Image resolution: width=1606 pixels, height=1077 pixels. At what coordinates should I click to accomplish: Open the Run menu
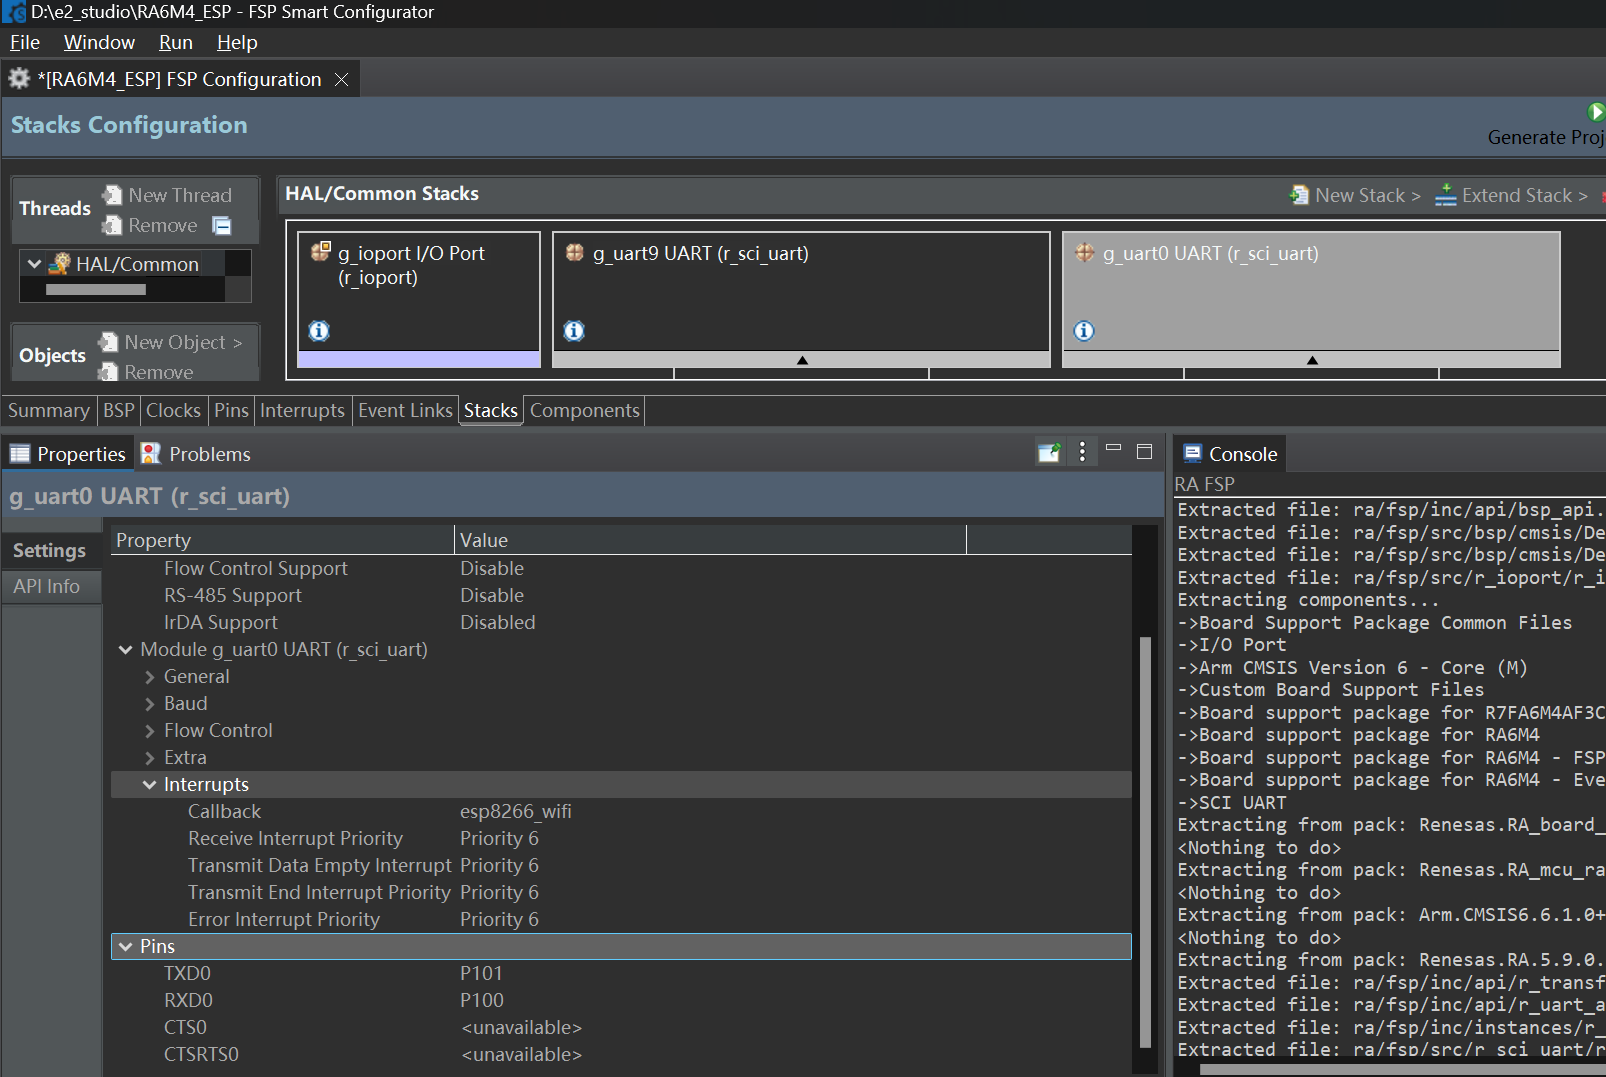176,42
